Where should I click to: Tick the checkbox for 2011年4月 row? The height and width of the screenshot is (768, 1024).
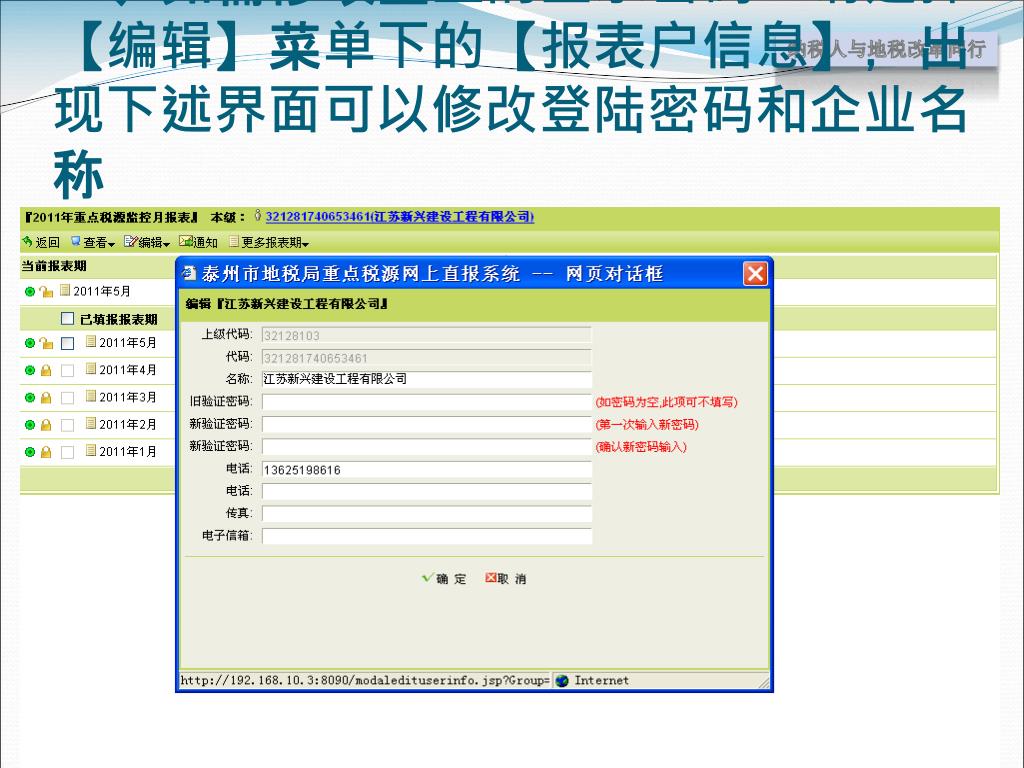[67, 370]
